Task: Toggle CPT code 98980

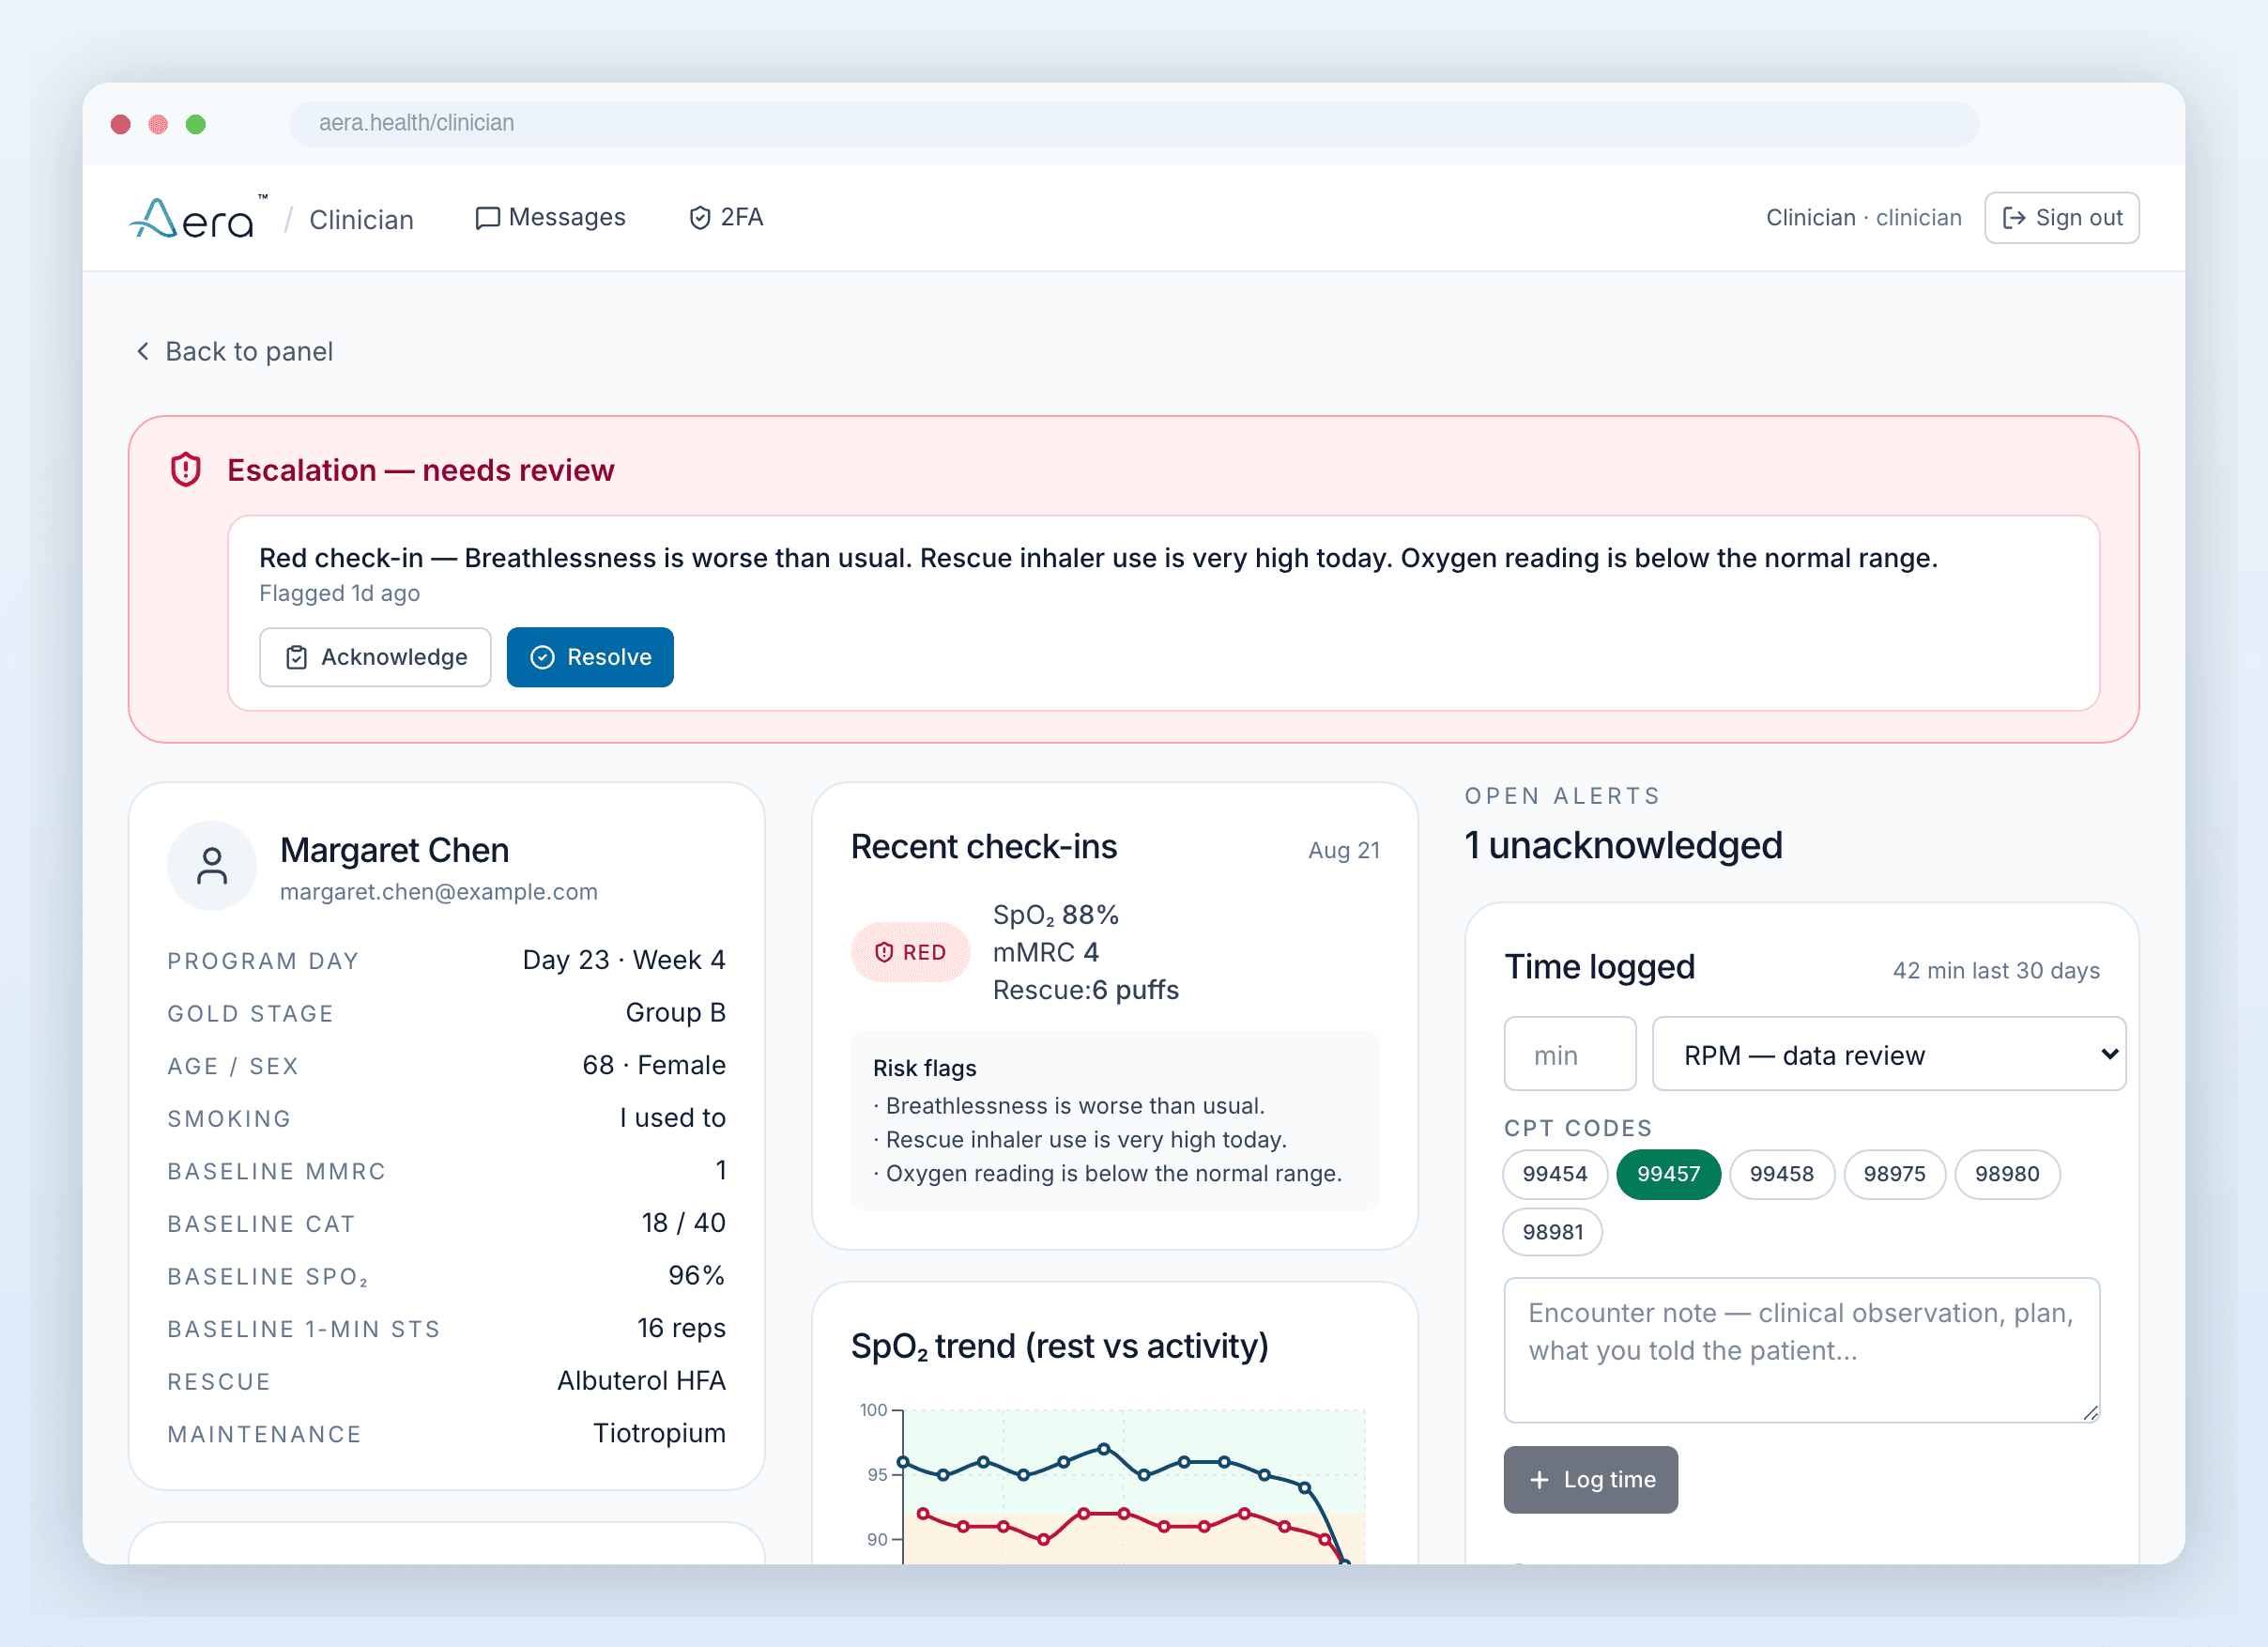Action: point(2007,1174)
